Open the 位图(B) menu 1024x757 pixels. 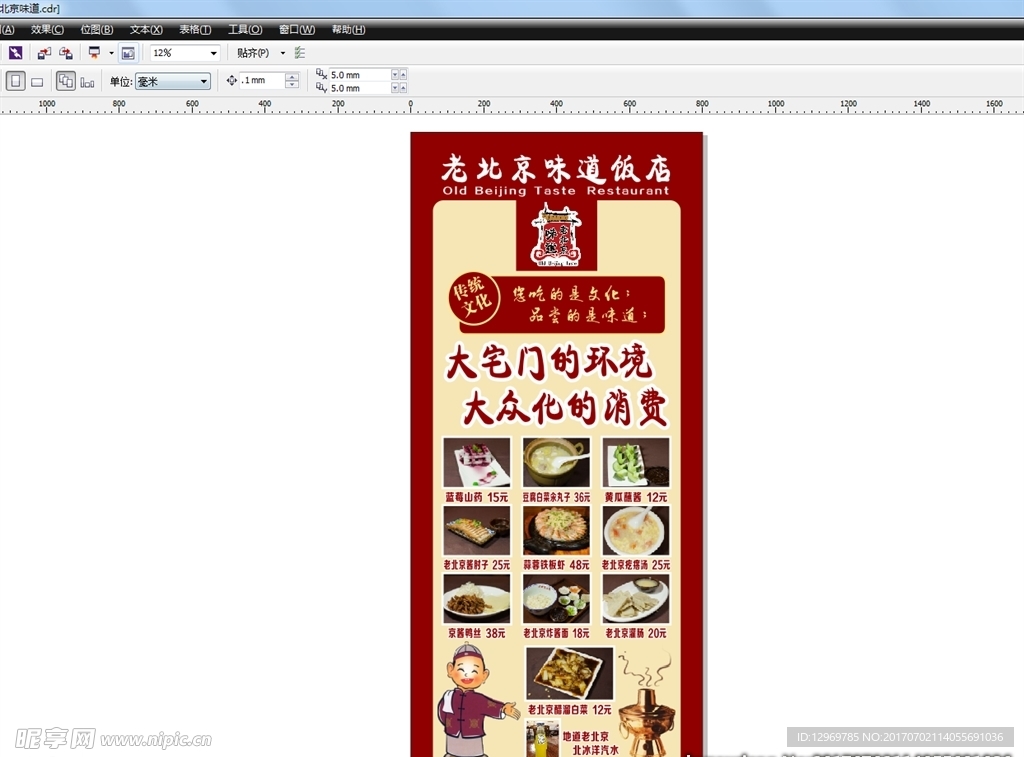(97, 29)
